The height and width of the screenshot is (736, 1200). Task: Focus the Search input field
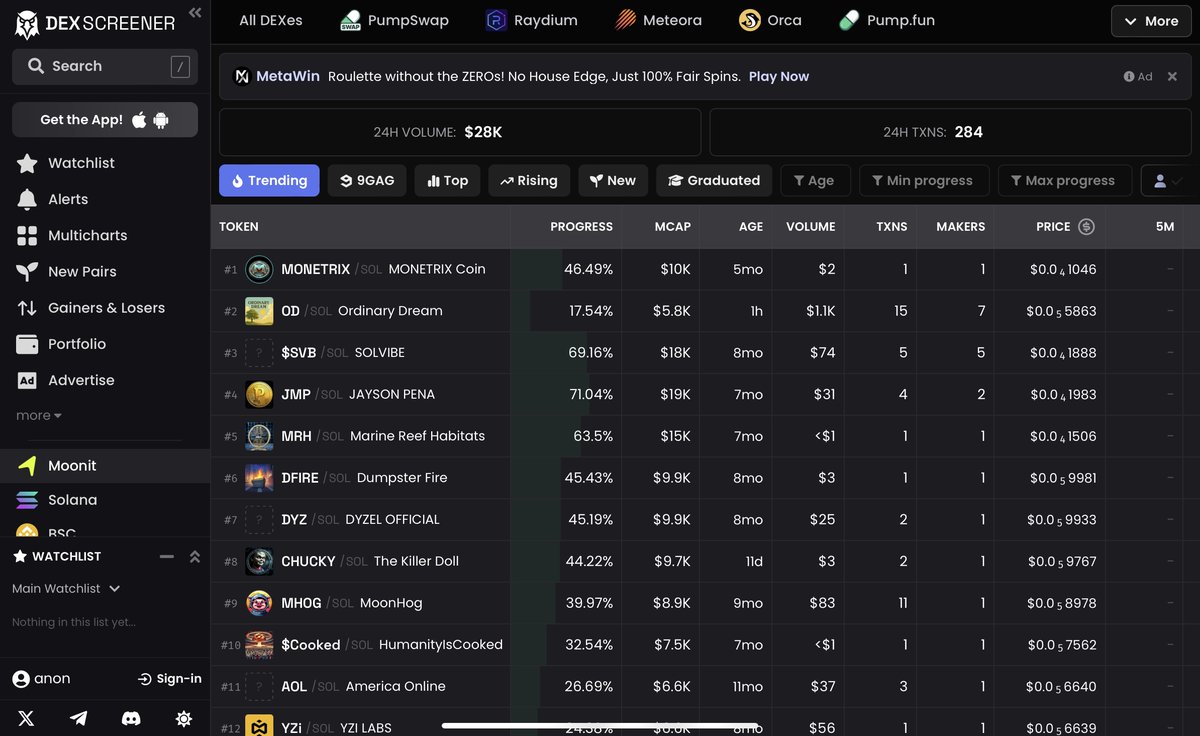coord(105,66)
